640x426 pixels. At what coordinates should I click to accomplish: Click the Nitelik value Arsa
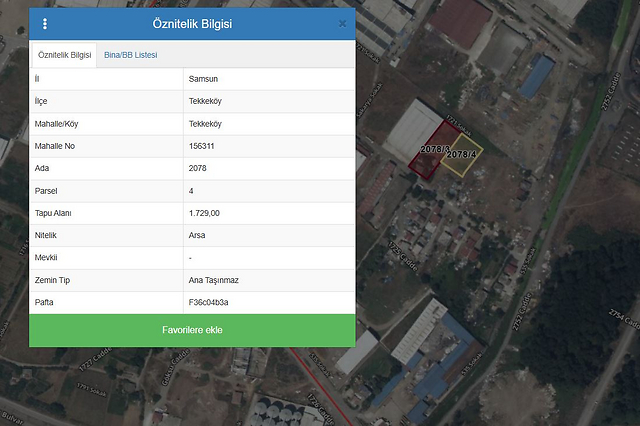coord(198,235)
